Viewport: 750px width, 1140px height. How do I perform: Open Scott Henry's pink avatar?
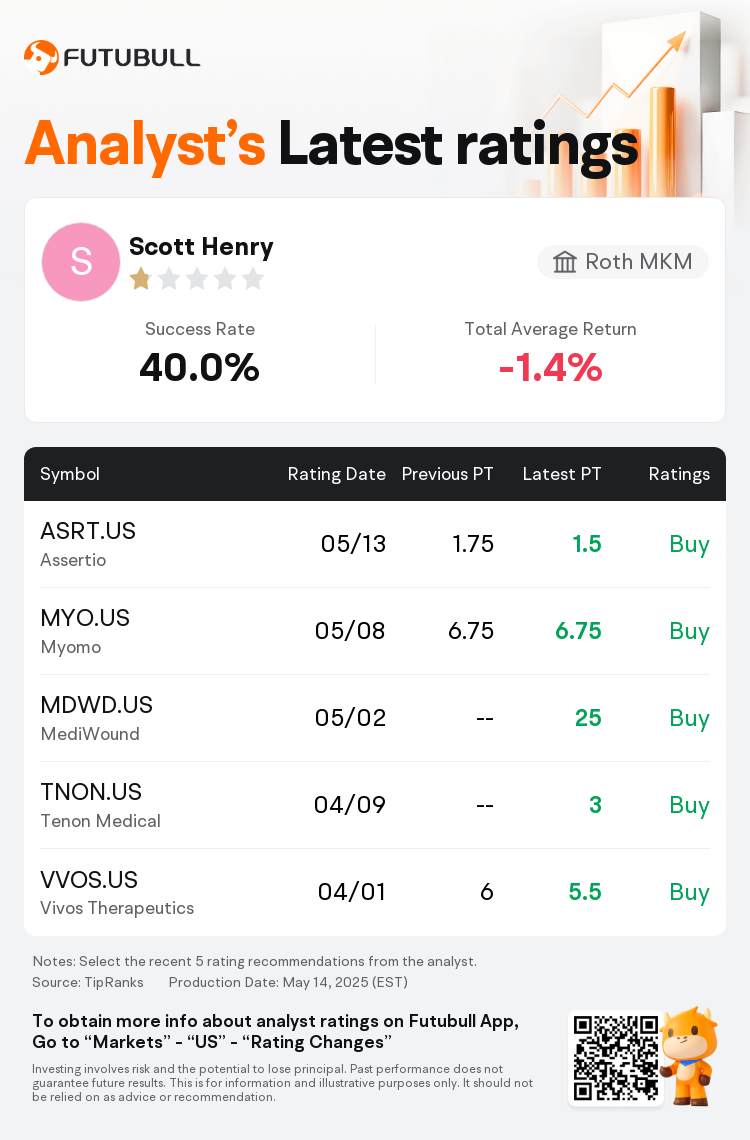[81, 262]
